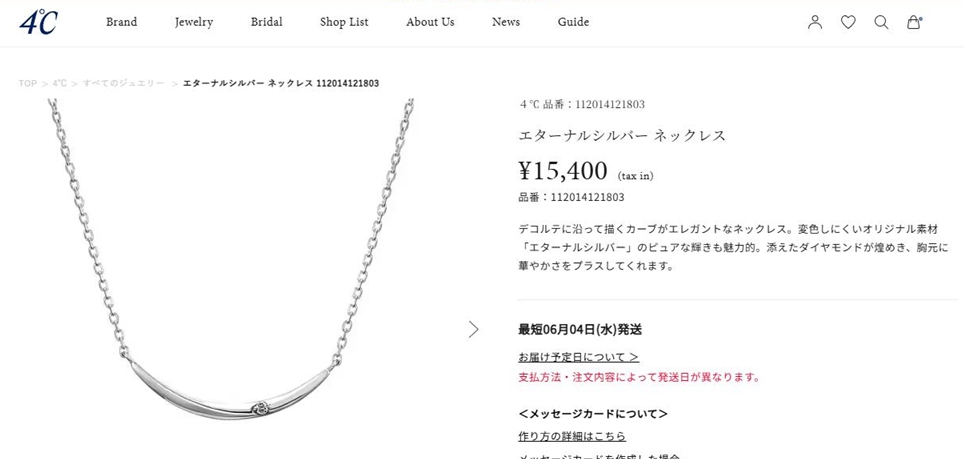Open About Us menu item

(430, 22)
